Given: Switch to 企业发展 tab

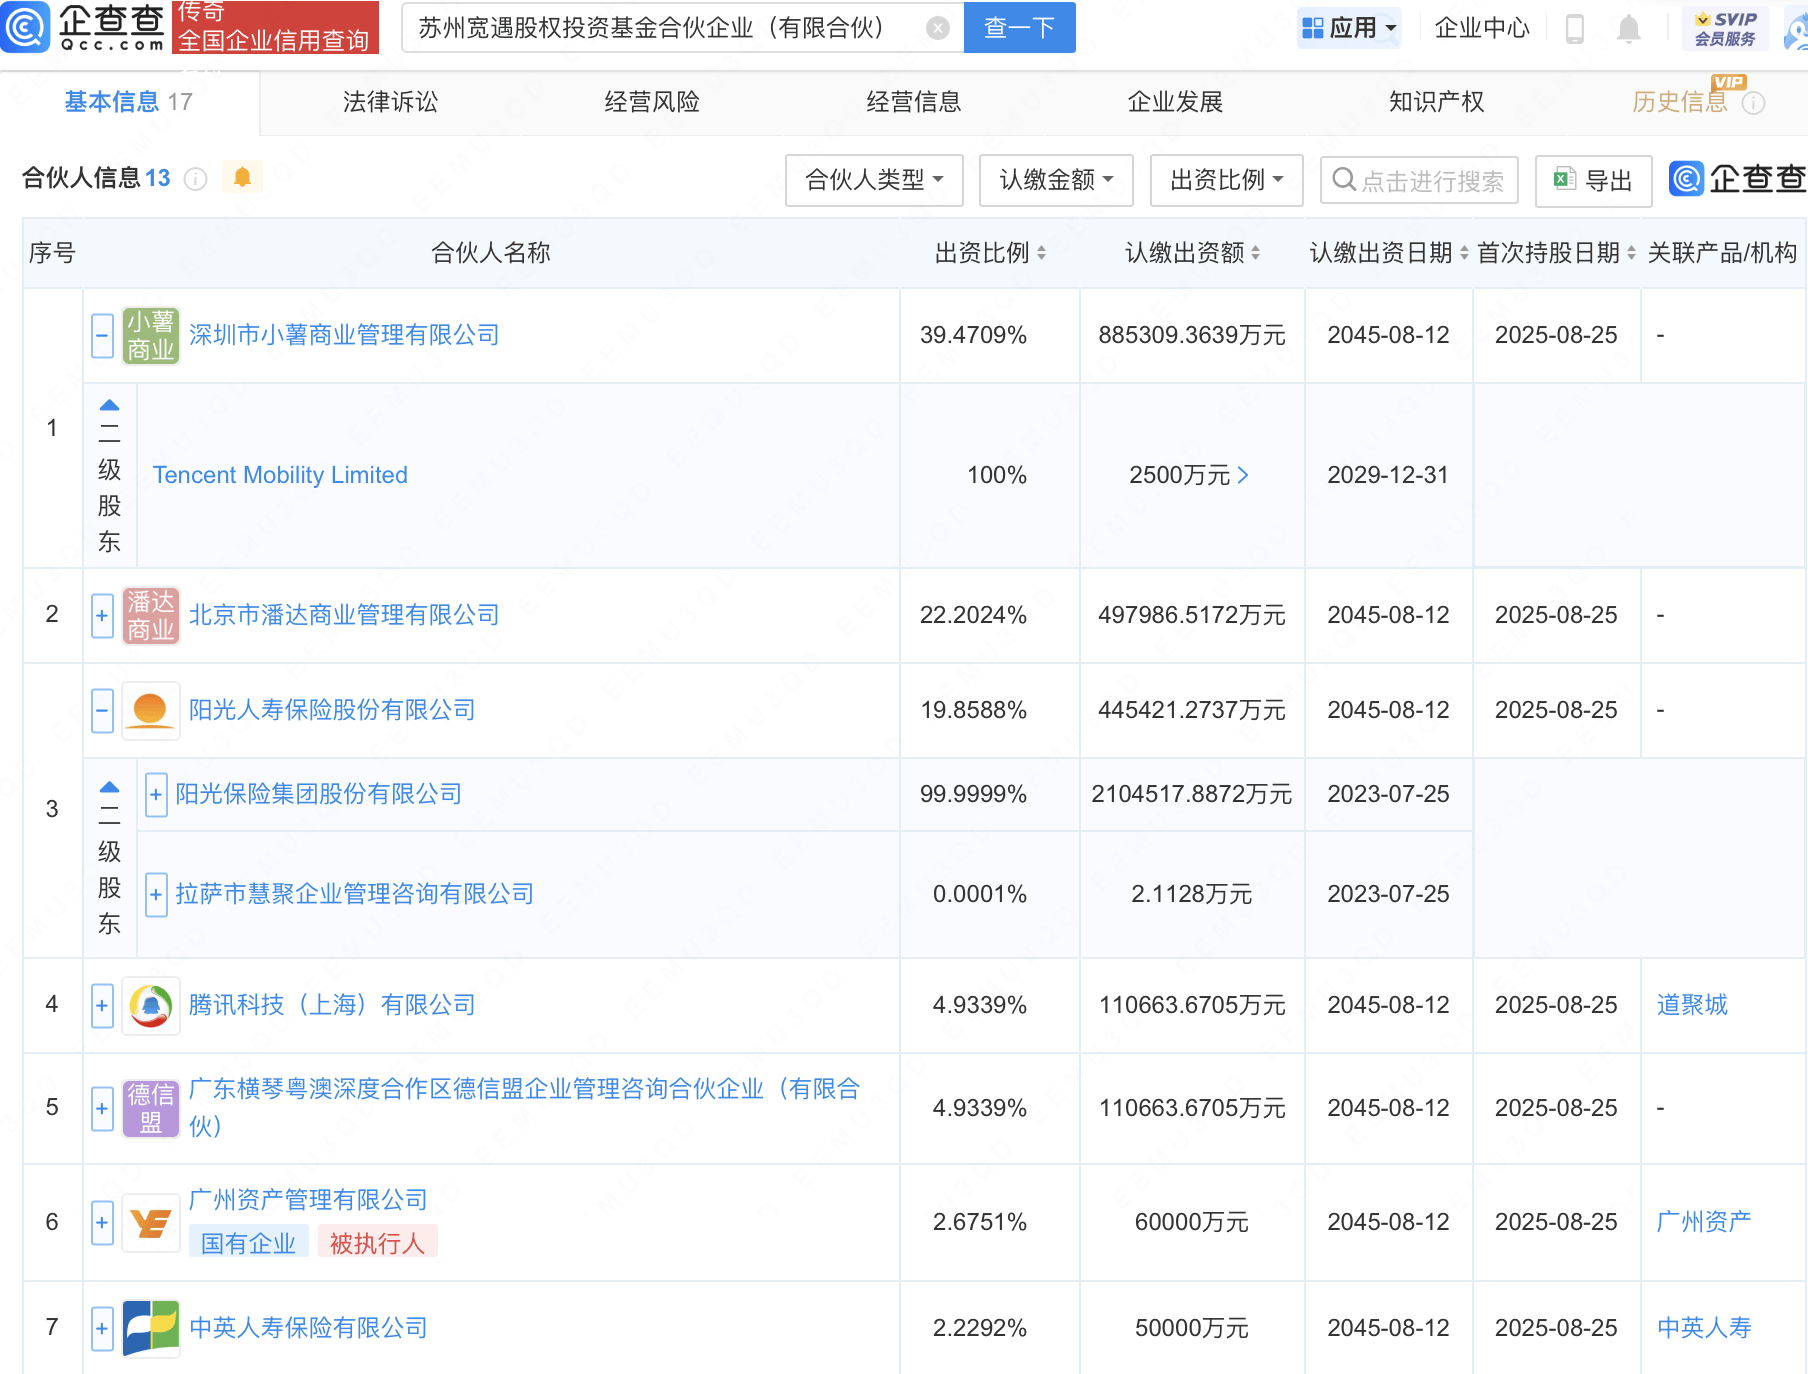Looking at the screenshot, I should [x=1175, y=102].
